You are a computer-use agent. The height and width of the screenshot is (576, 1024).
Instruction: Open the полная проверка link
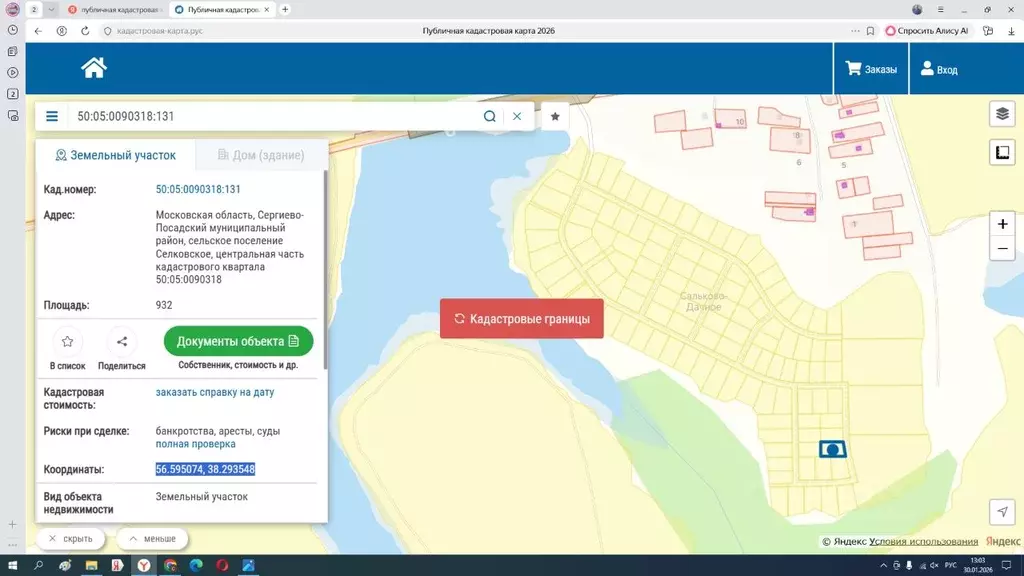pyautogui.click(x=196, y=444)
